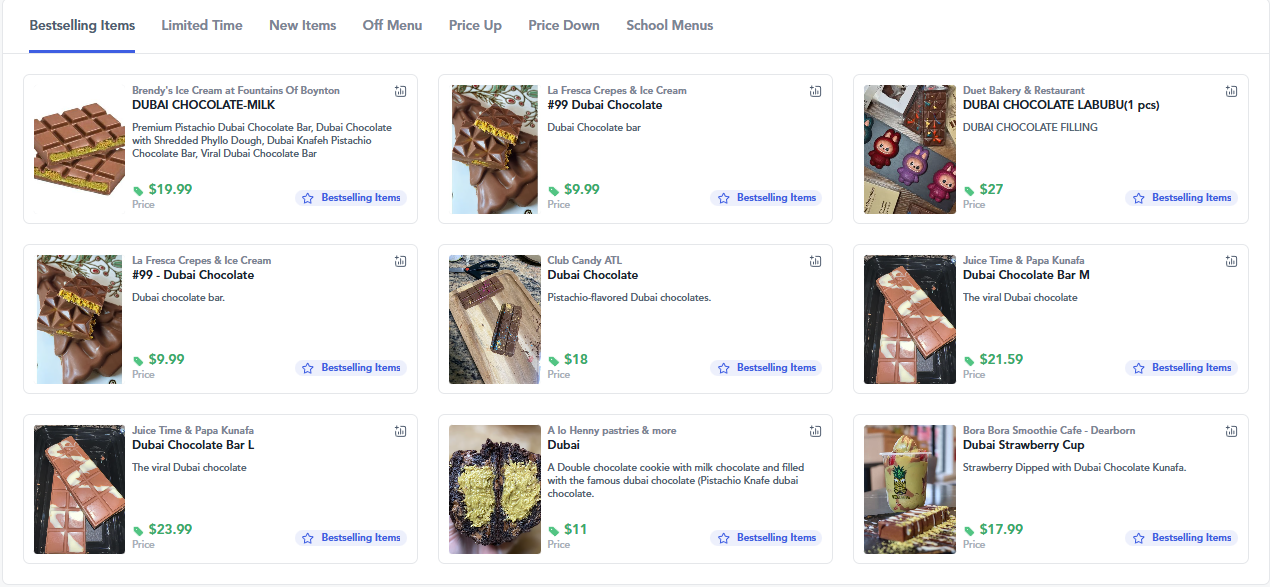
Task: Click the chart icon on DUBAI CHOCOLATE LABUBU card
Action: pyautogui.click(x=1231, y=91)
